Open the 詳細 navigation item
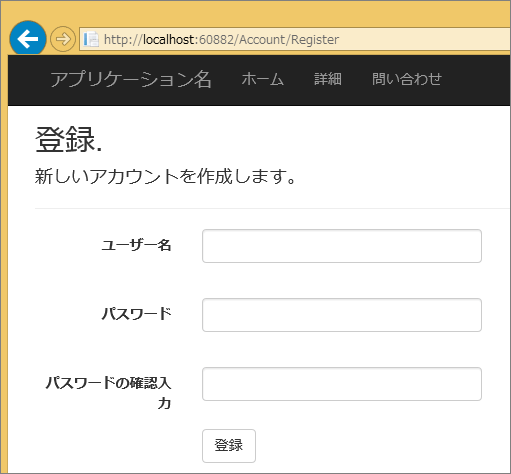The image size is (511, 474). [328, 79]
